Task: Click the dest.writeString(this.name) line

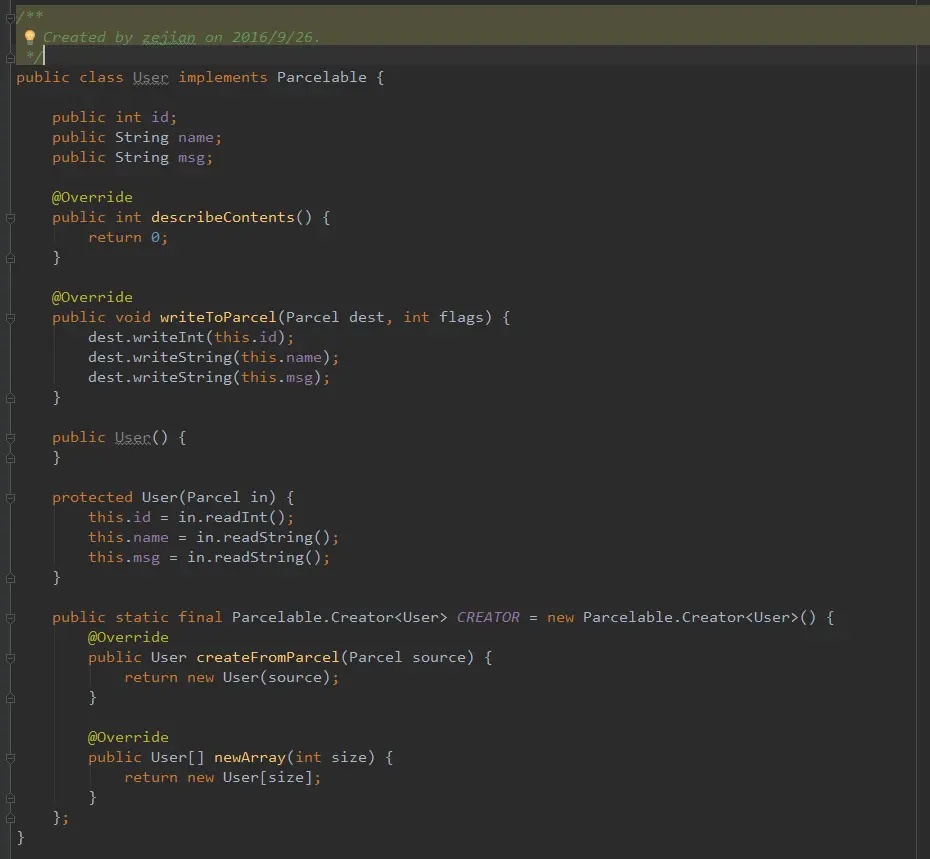Action: point(214,358)
